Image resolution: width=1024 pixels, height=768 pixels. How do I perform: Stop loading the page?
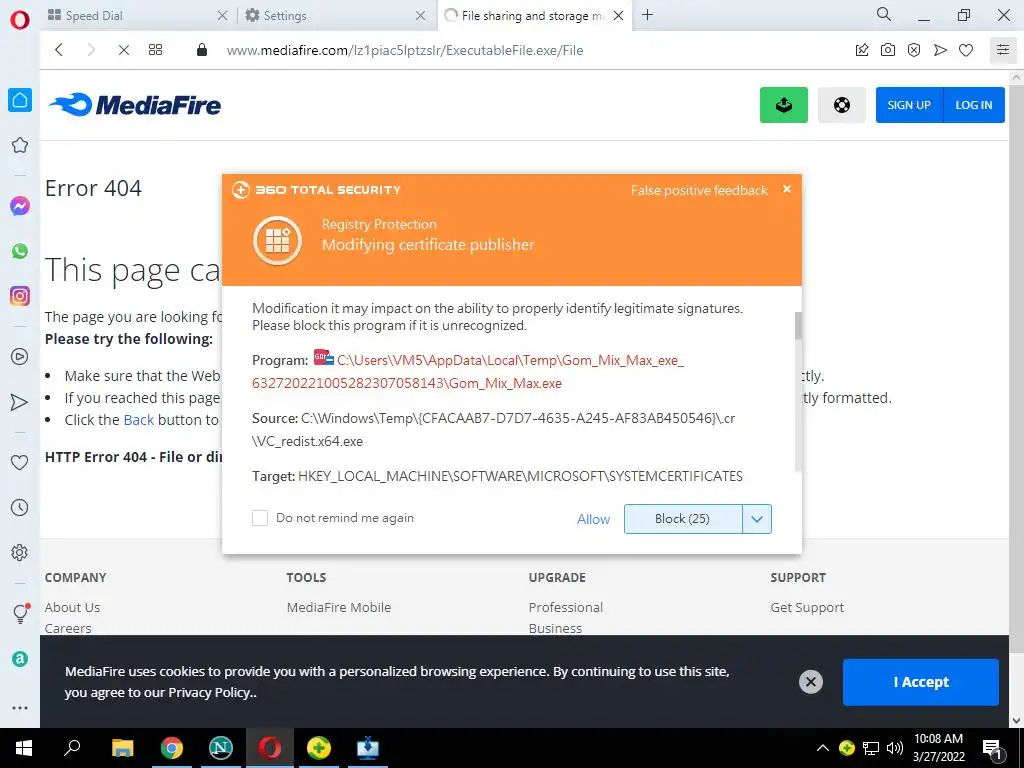123,50
